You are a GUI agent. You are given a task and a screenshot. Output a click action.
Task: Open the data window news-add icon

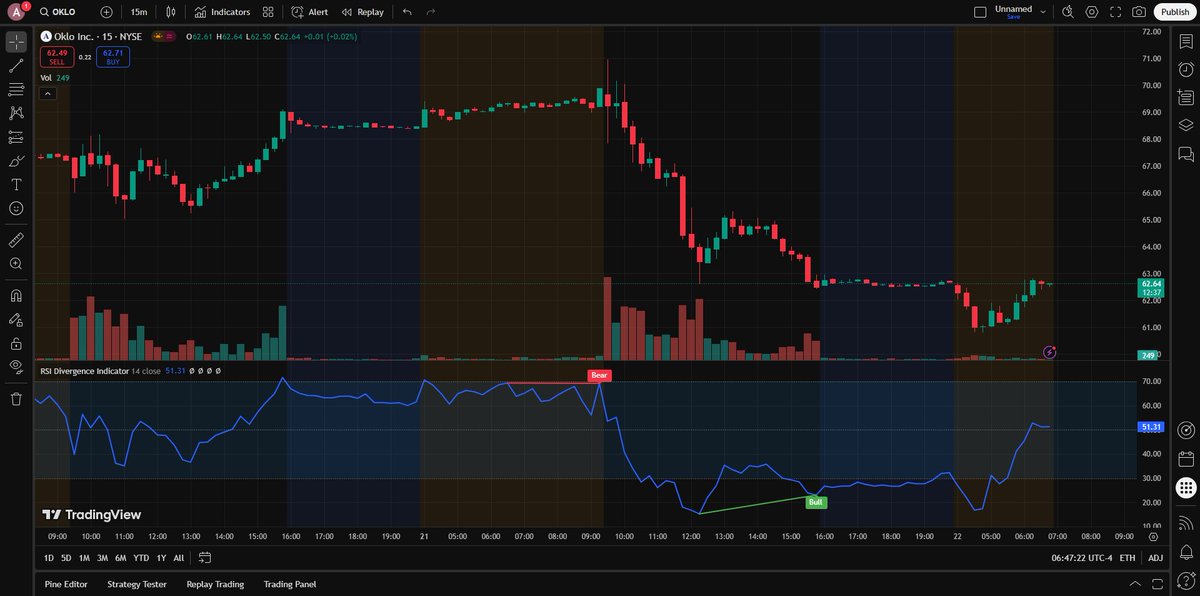click(1186, 97)
